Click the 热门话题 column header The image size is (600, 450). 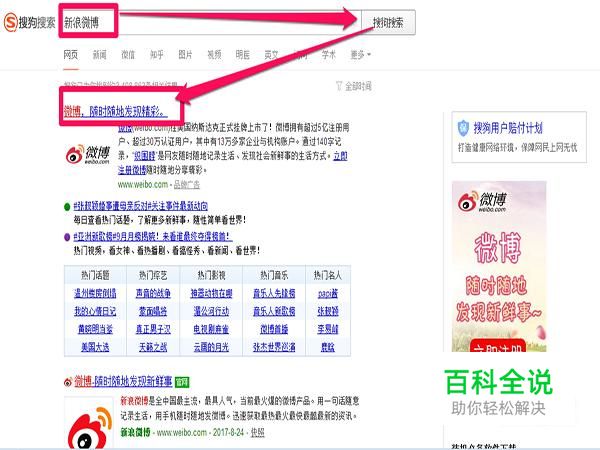tap(95, 275)
